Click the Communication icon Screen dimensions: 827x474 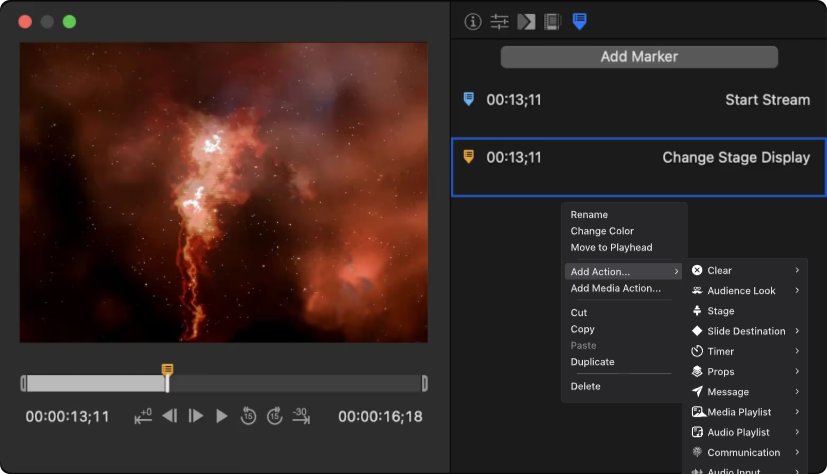point(697,452)
